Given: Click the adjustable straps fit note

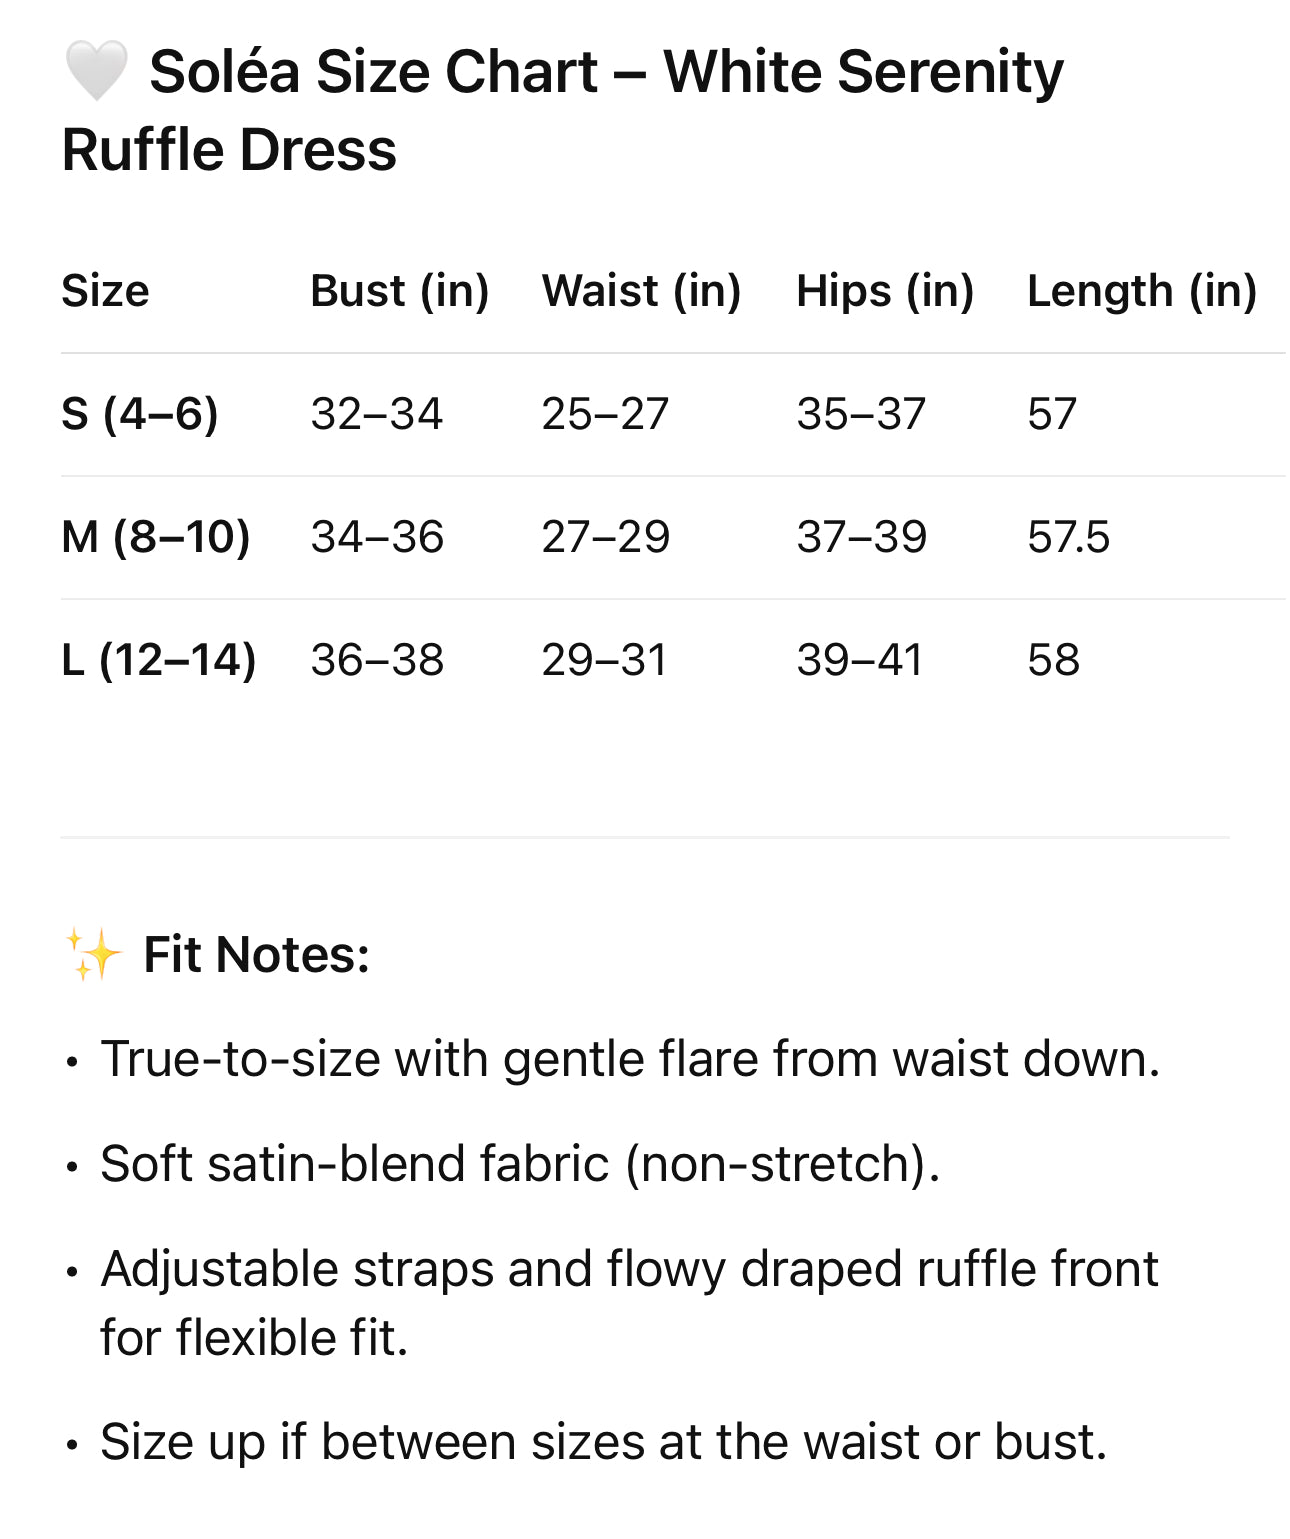Looking at the screenshot, I should [x=630, y=1302].
